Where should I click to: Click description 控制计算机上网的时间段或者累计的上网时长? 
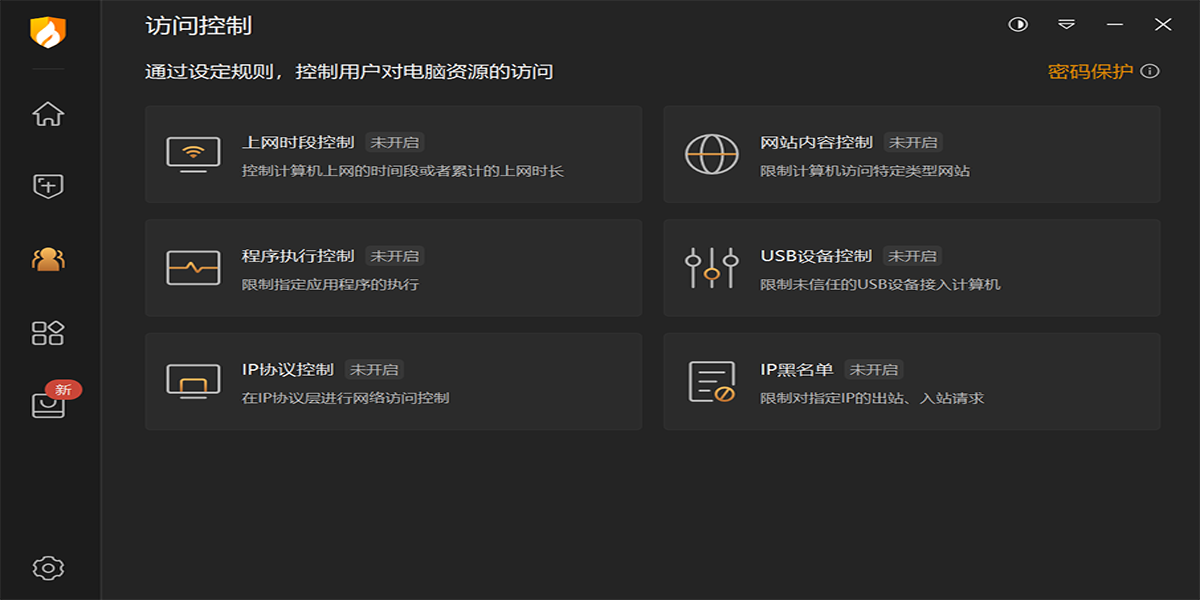403,171
